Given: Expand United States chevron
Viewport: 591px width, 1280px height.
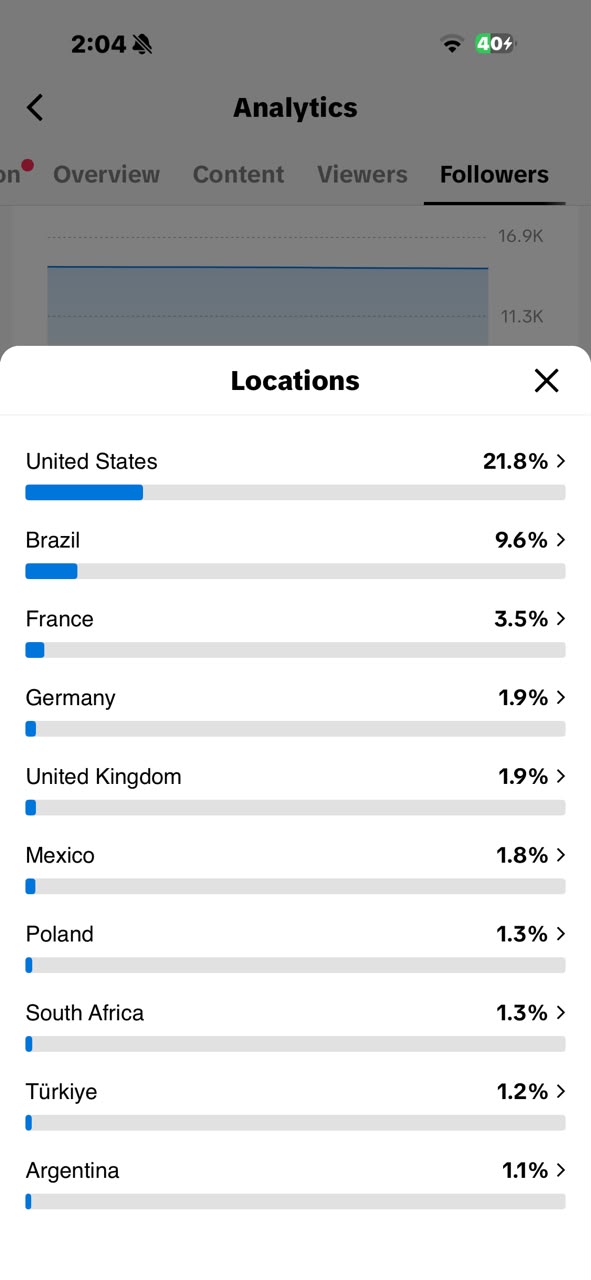Looking at the screenshot, I should (x=561, y=461).
